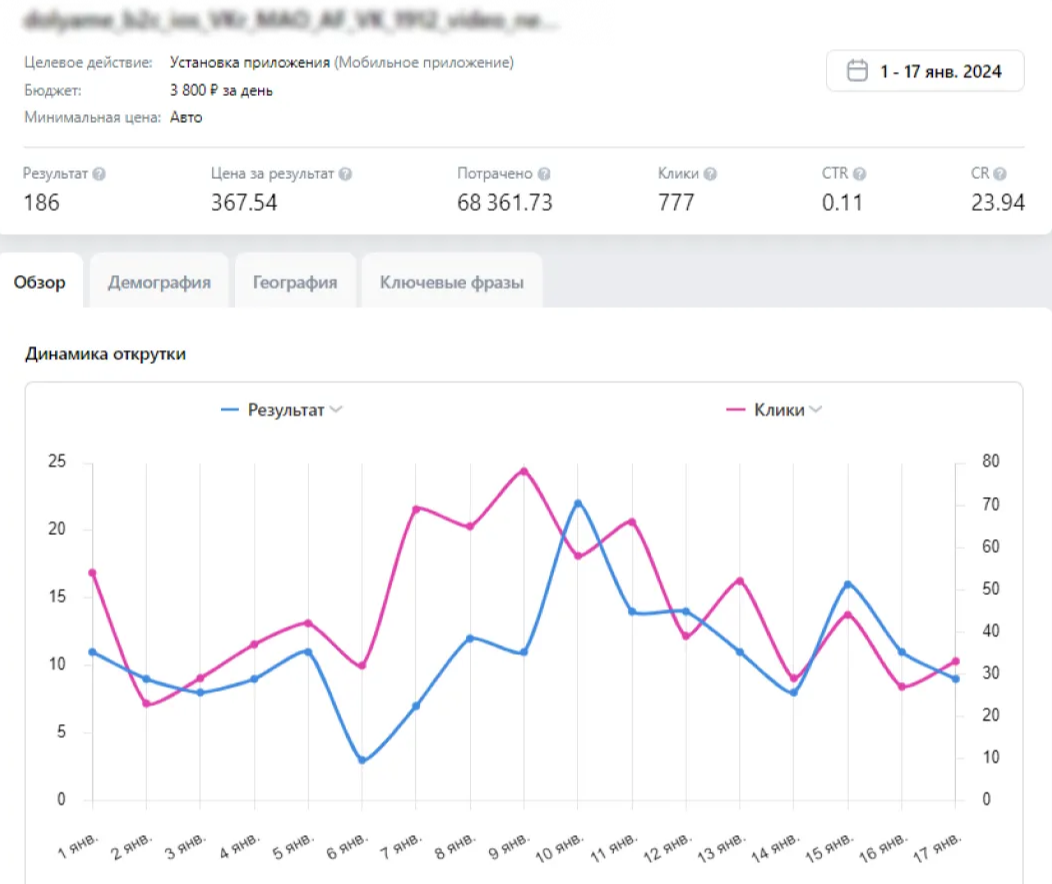Click the pink peak data point on 9 янв.
The image size is (1052, 884).
point(523,471)
